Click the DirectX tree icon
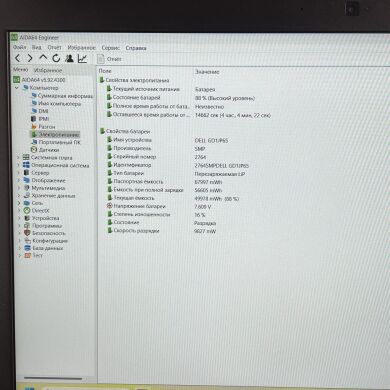Image resolution: width=390 pixels, height=390 pixels. click(x=27, y=210)
